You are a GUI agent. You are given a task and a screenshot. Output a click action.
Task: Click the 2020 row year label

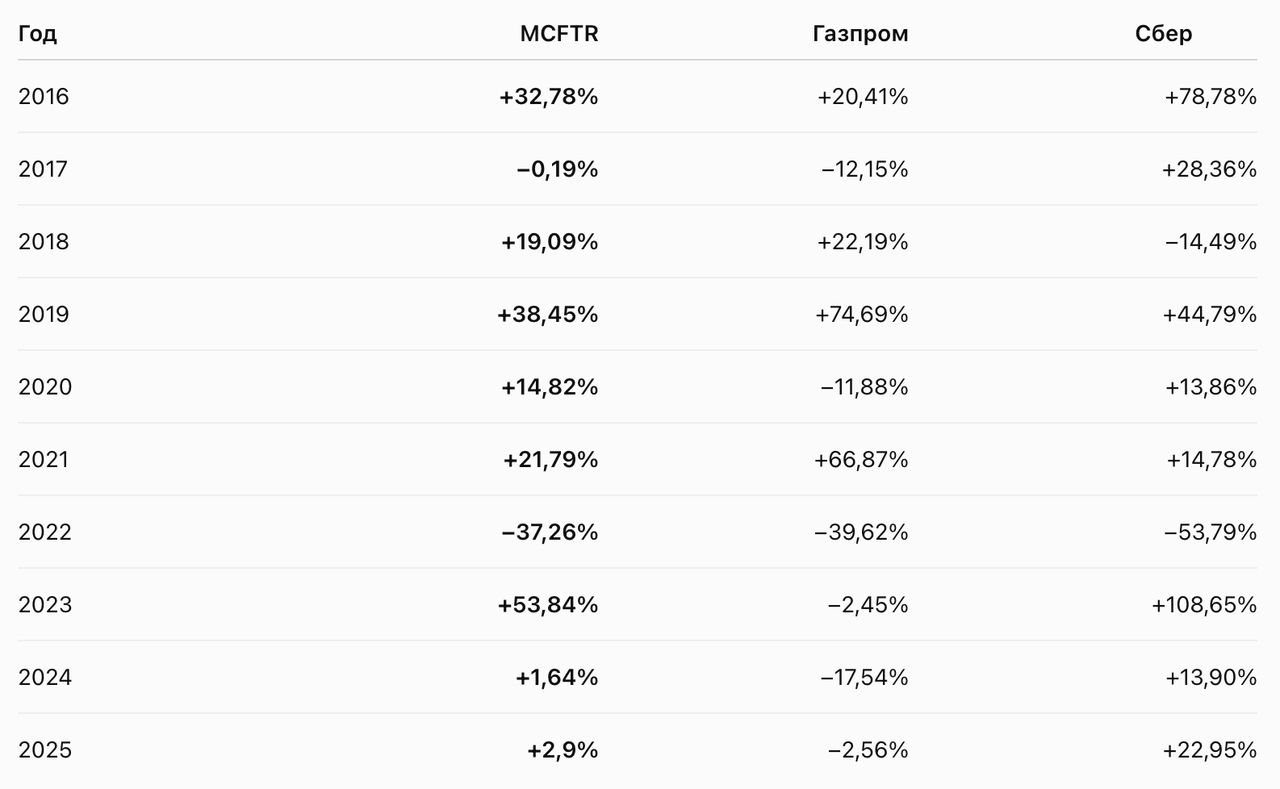tap(45, 387)
